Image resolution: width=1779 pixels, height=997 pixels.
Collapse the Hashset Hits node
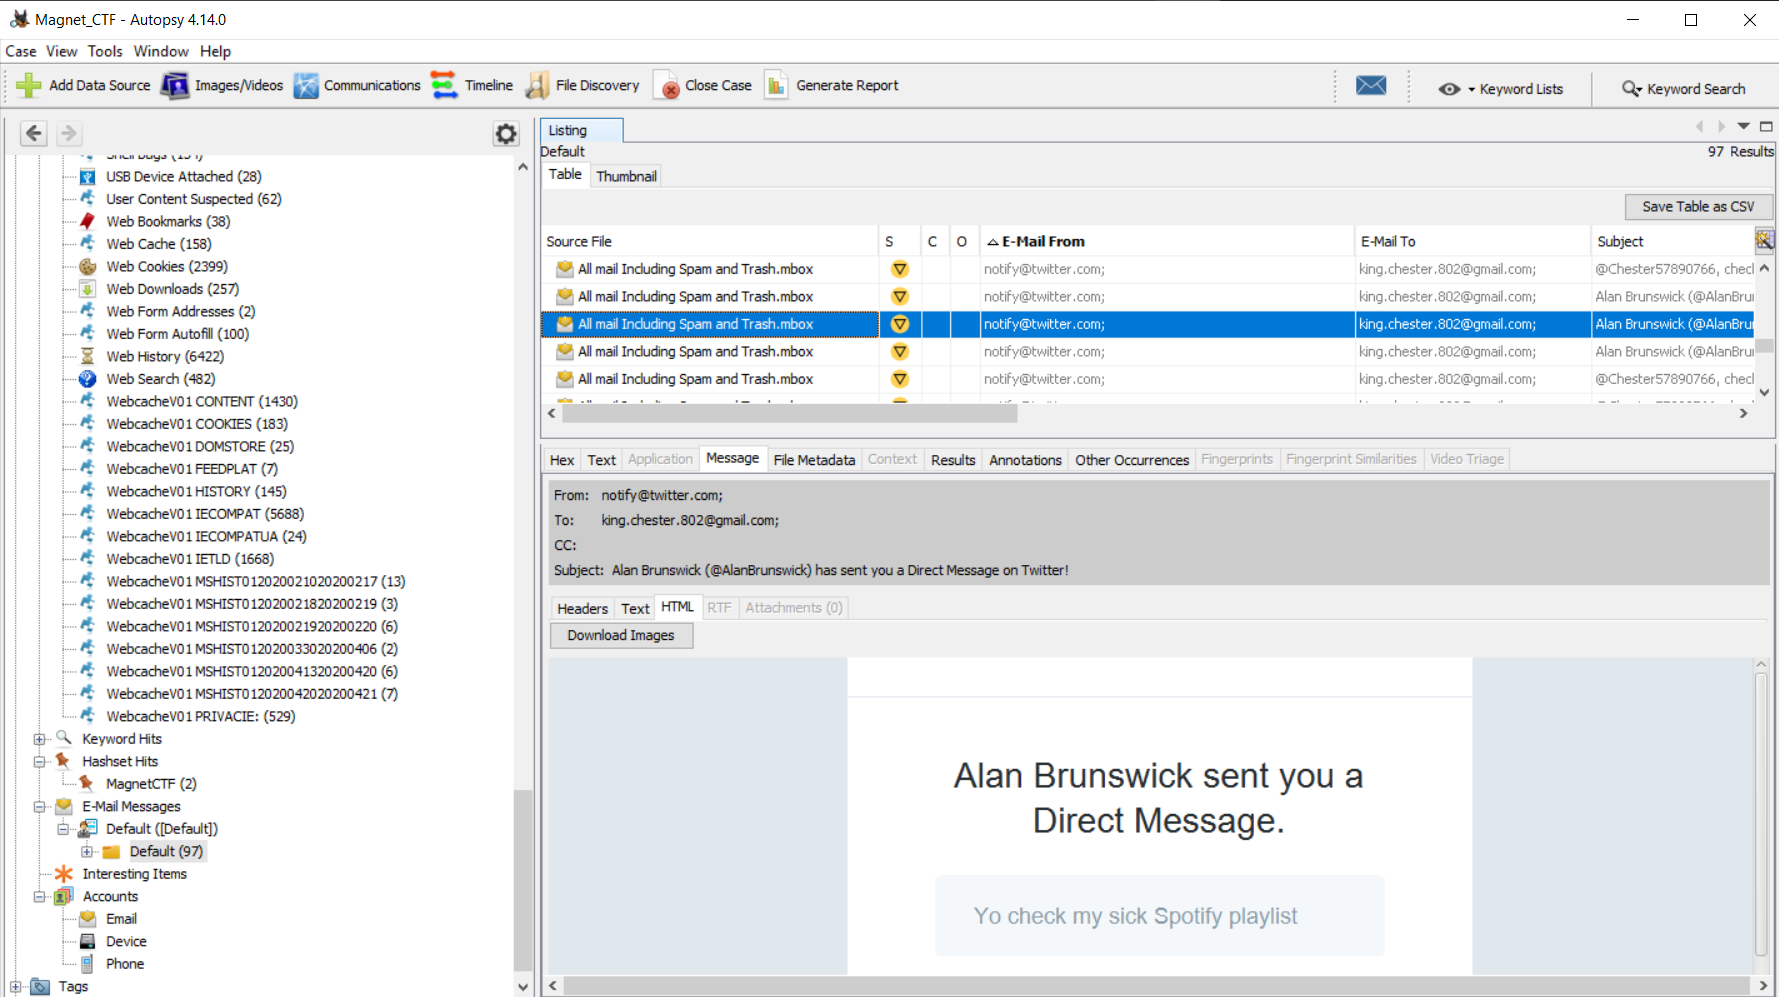coord(39,762)
